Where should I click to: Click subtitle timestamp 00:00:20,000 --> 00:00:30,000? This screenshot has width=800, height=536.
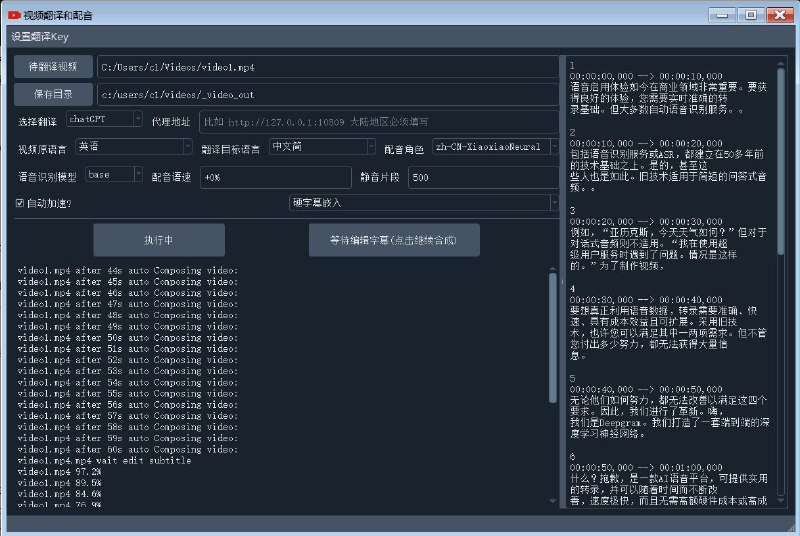(646, 222)
